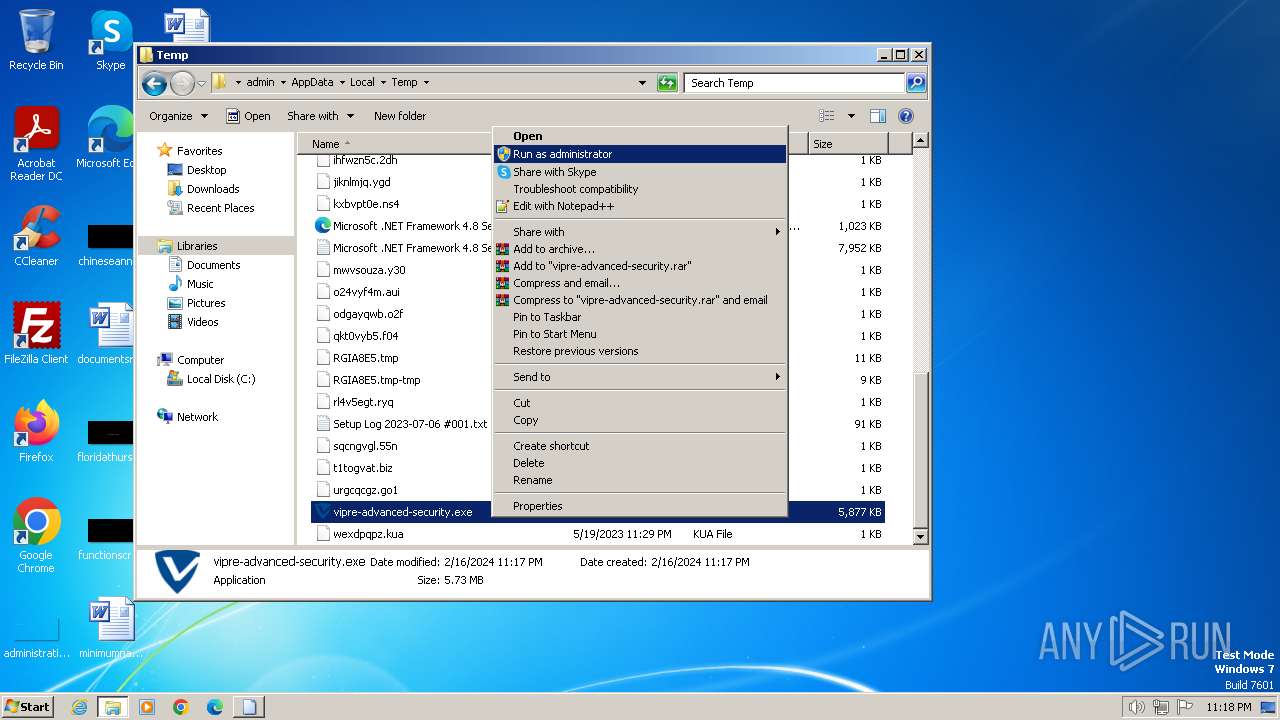Open the Acrobat Reader DC desktop icon

(36, 144)
